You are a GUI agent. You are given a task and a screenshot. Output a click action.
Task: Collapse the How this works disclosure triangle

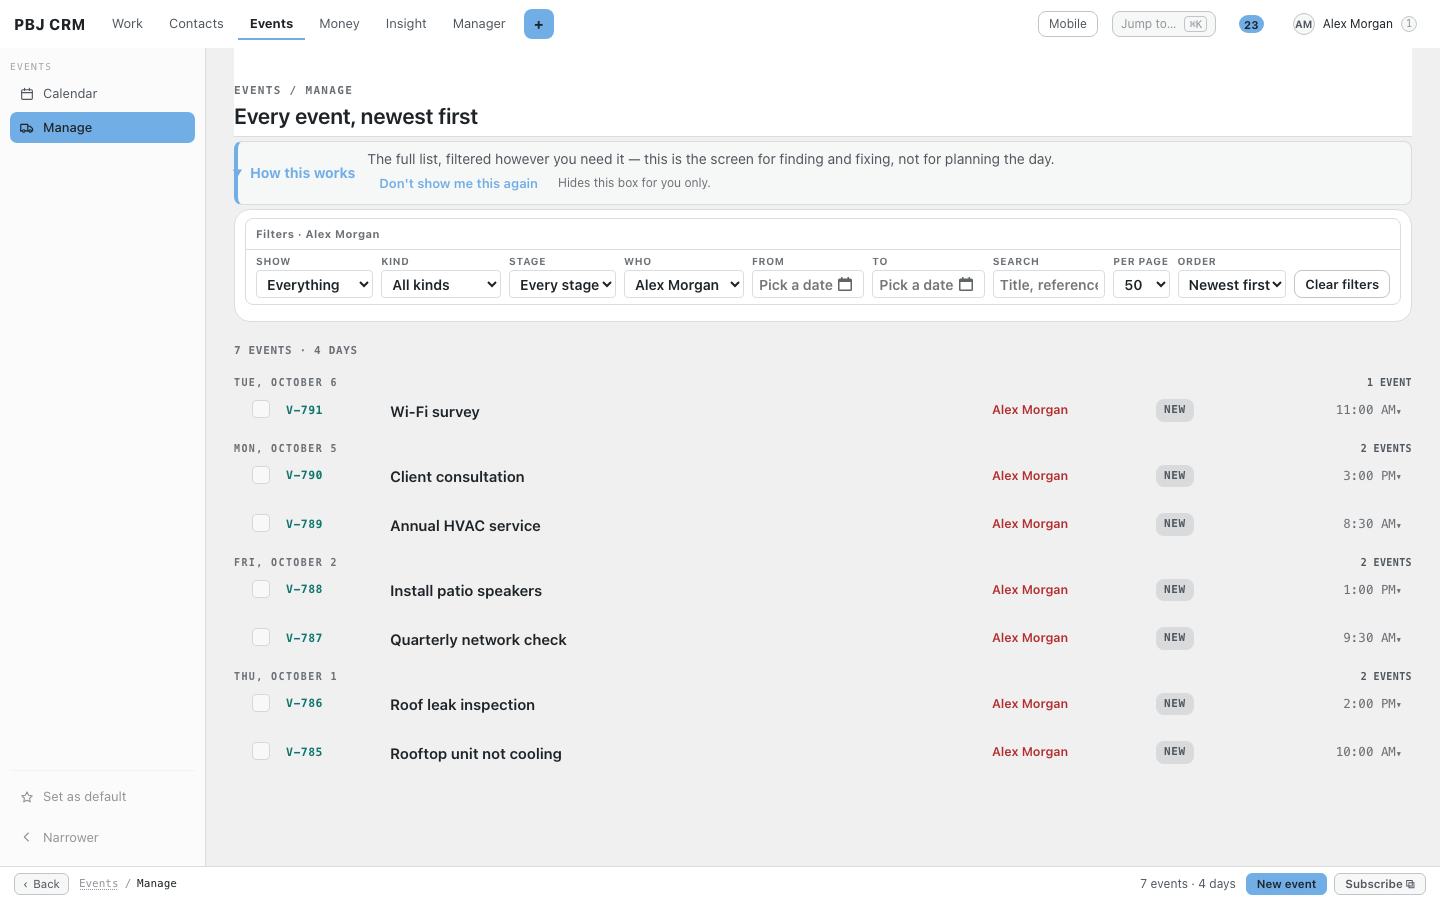(x=239, y=173)
